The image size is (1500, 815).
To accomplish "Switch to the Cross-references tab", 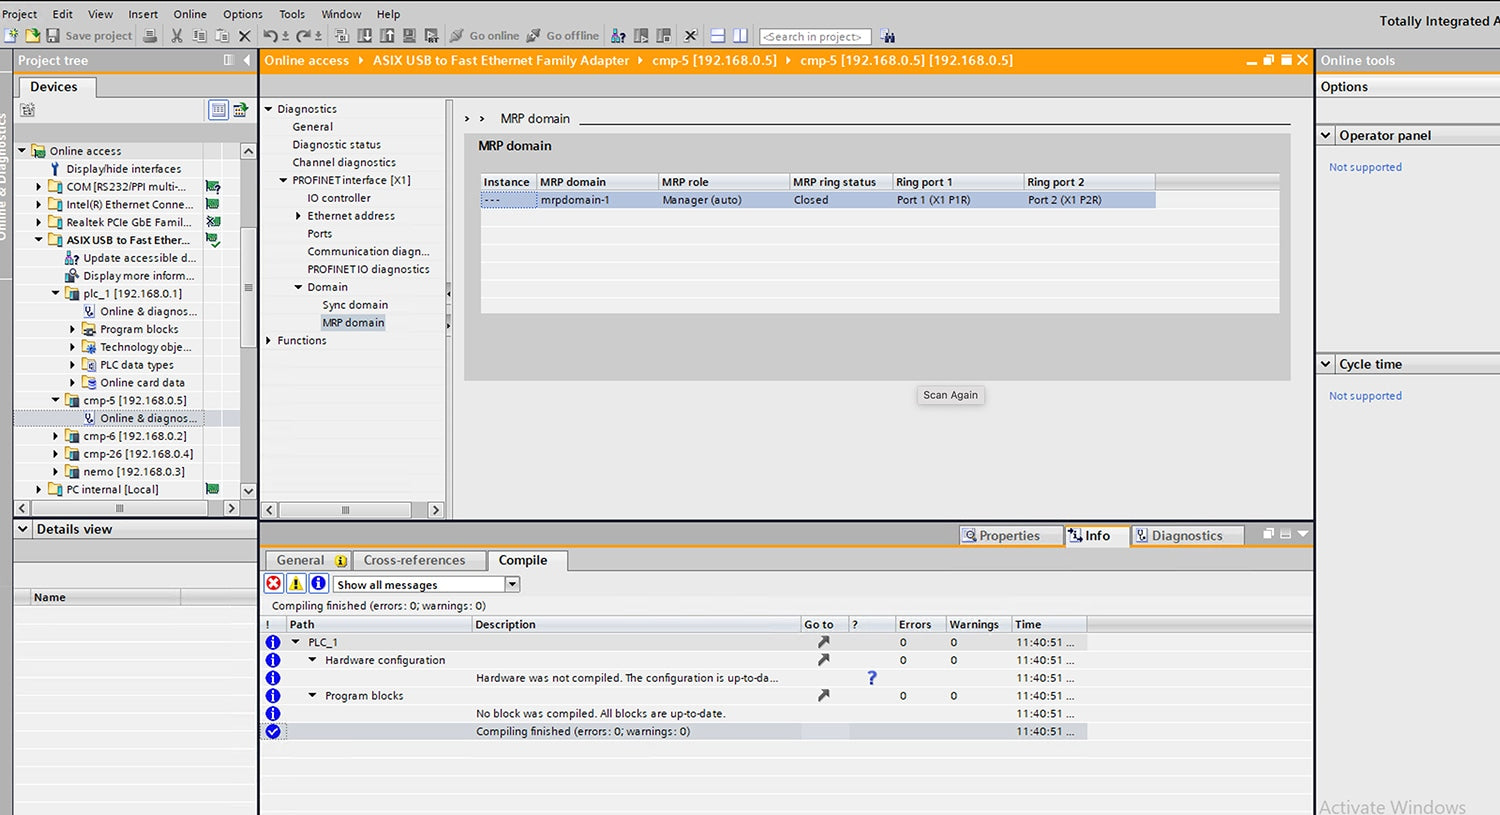I will point(414,560).
